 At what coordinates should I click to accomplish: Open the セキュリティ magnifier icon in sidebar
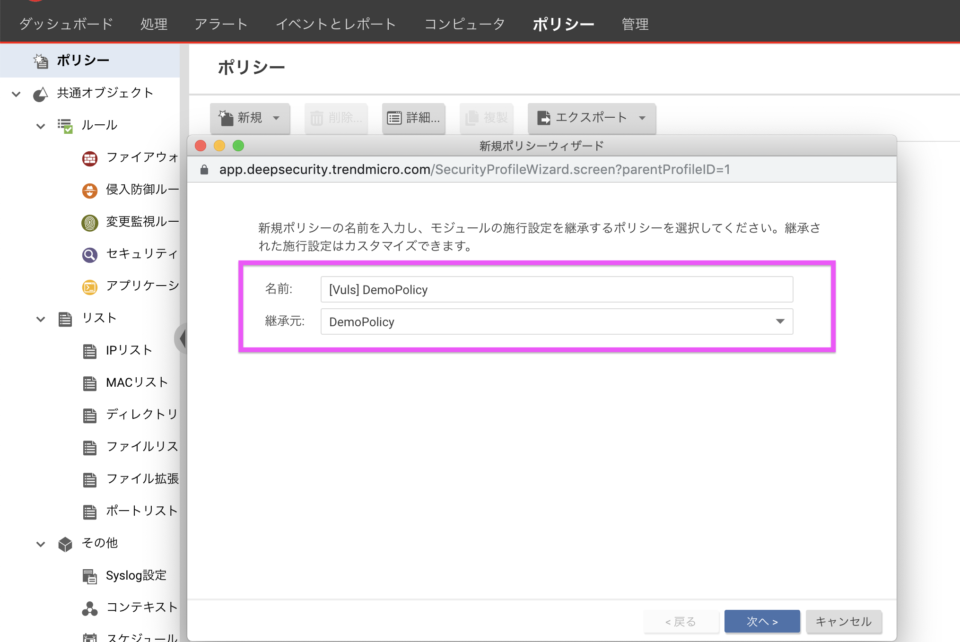(88, 253)
